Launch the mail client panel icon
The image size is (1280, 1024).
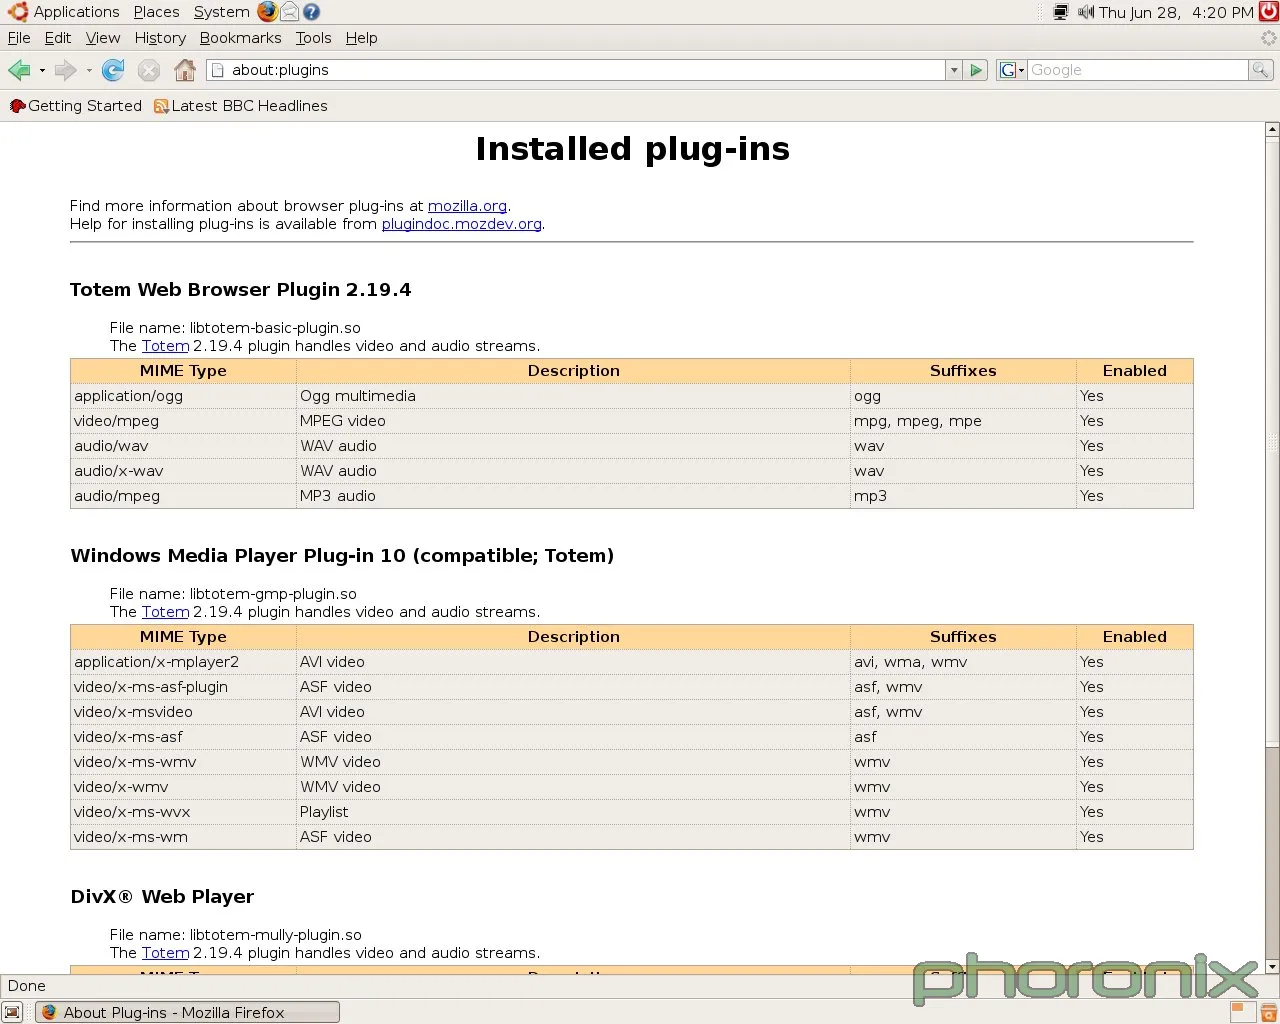point(289,12)
